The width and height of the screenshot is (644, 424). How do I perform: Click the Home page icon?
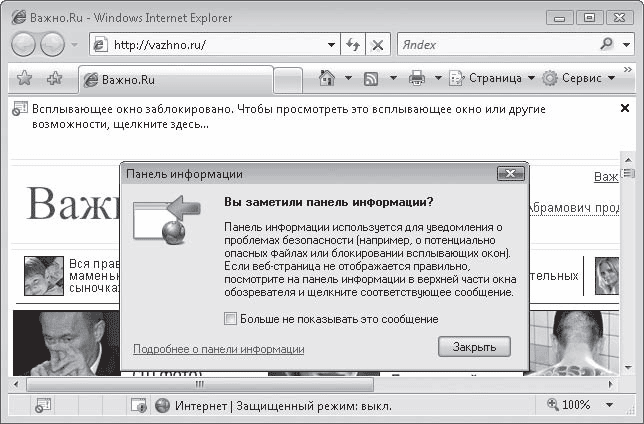[x=326, y=77]
